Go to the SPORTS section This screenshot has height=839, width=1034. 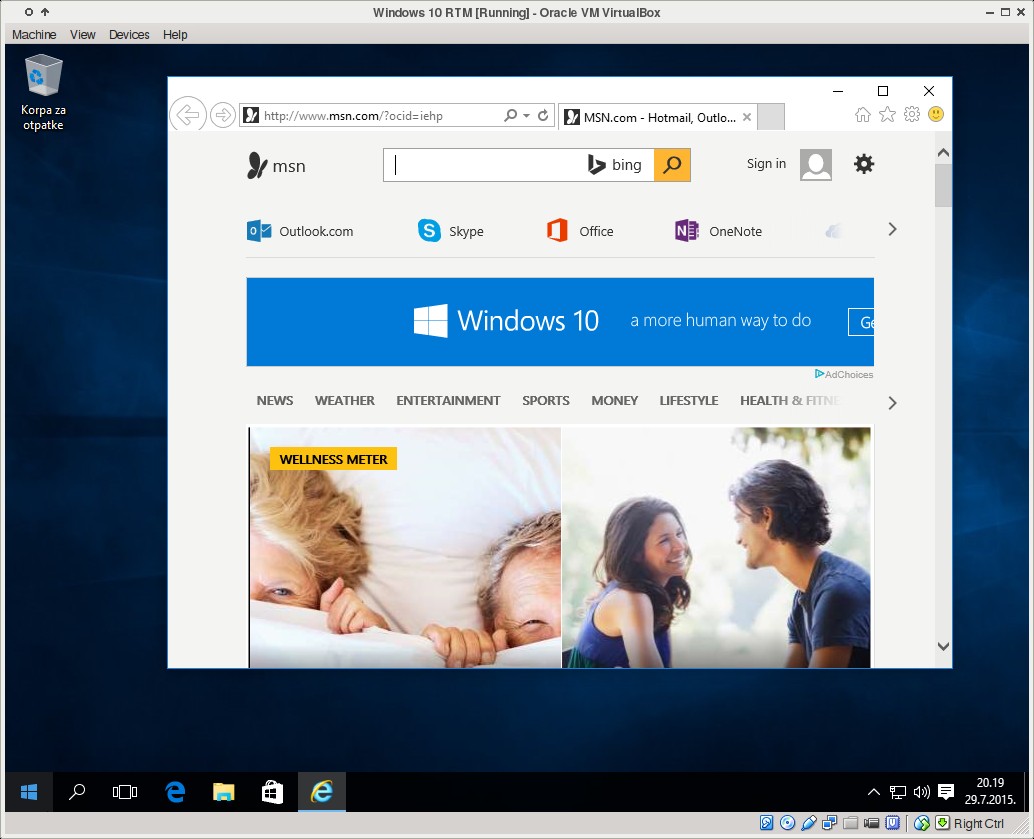click(546, 400)
